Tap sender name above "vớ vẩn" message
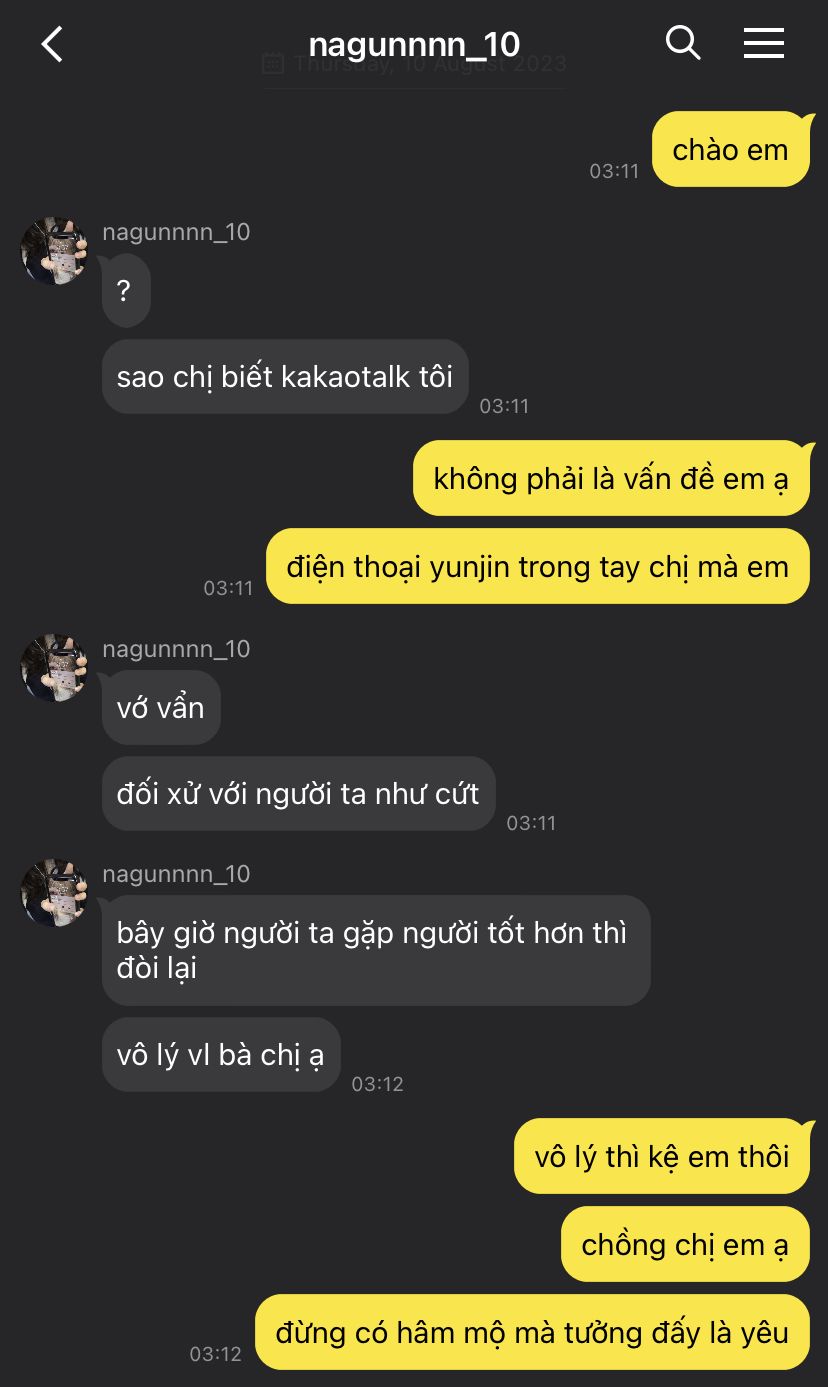Image resolution: width=828 pixels, height=1387 pixels. click(176, 649)
